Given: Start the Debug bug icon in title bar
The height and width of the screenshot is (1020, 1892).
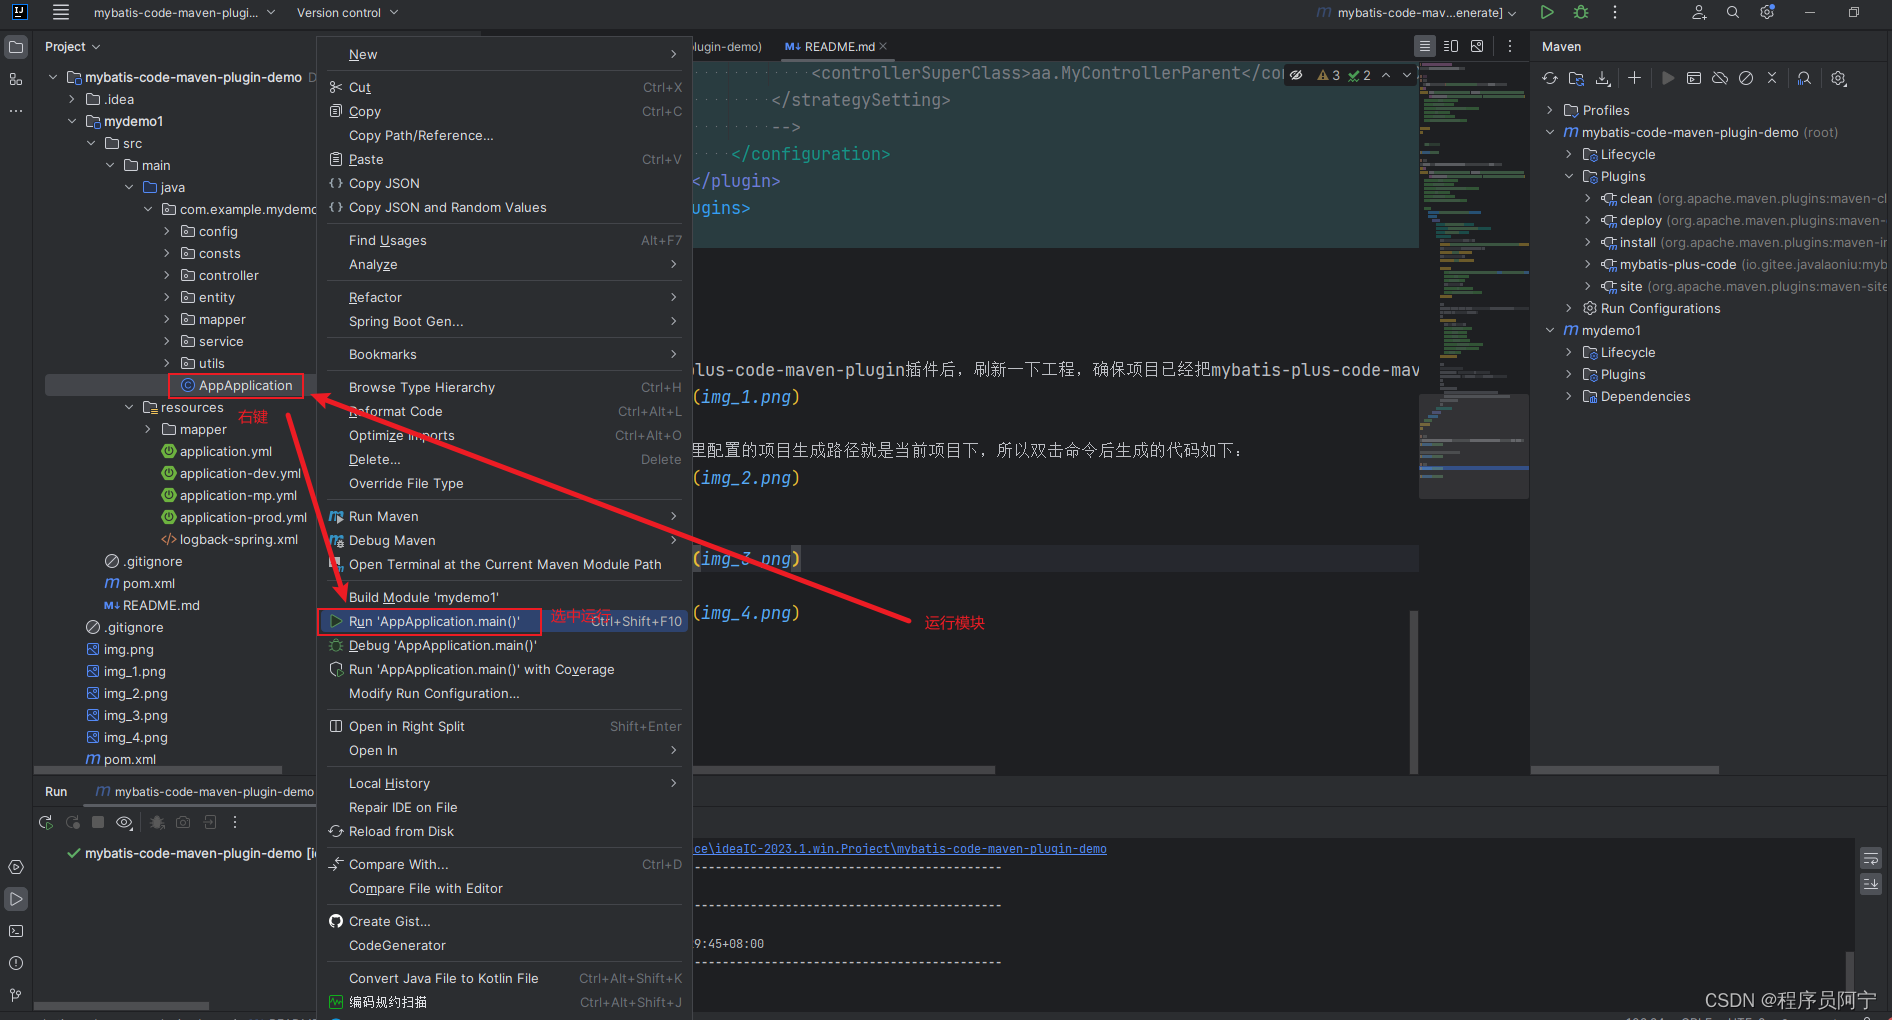Looking at the screenshot, I should coord(1581,12).
